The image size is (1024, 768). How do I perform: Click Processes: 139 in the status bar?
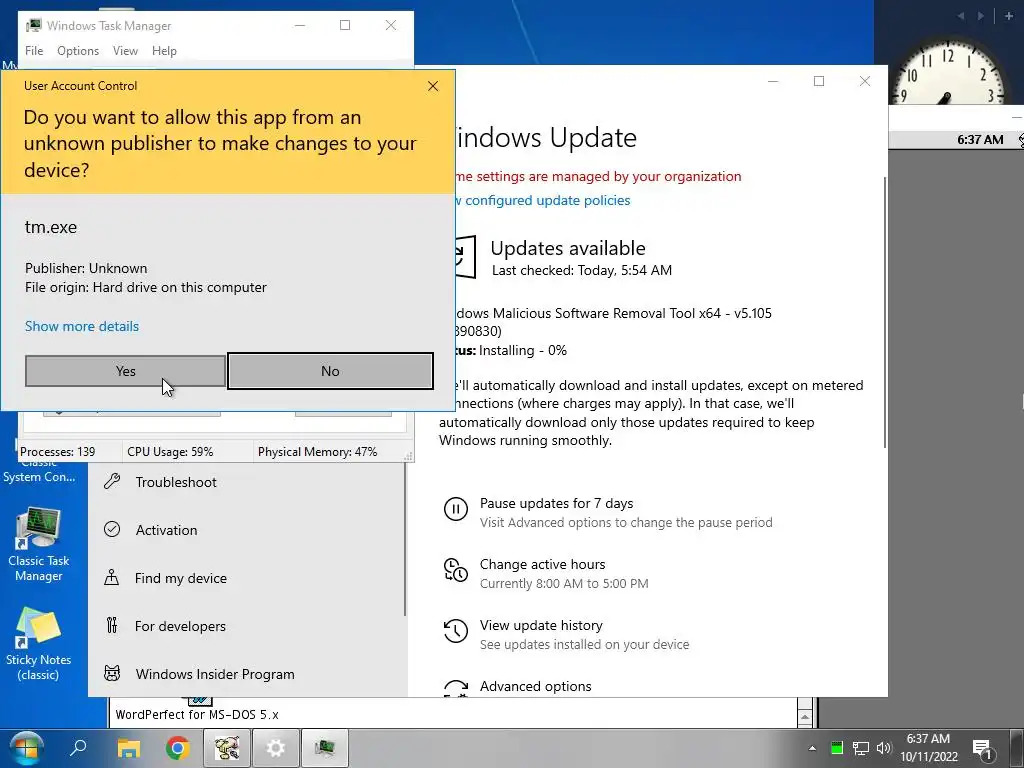[x=57, y=452]
